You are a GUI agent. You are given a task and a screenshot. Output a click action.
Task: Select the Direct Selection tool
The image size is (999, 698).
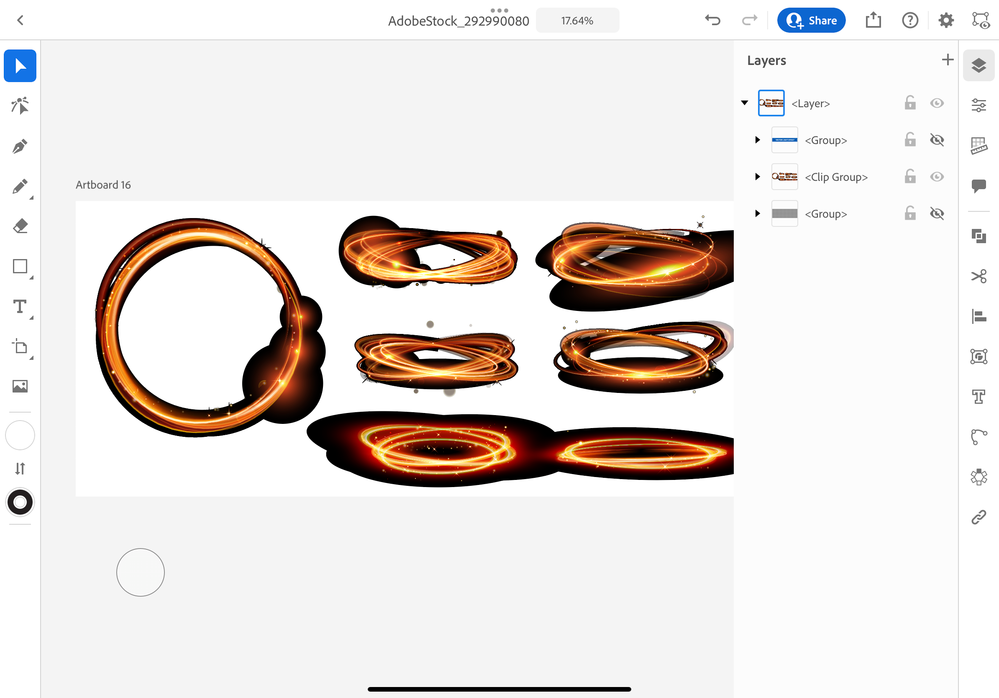(x=20, y=105)
